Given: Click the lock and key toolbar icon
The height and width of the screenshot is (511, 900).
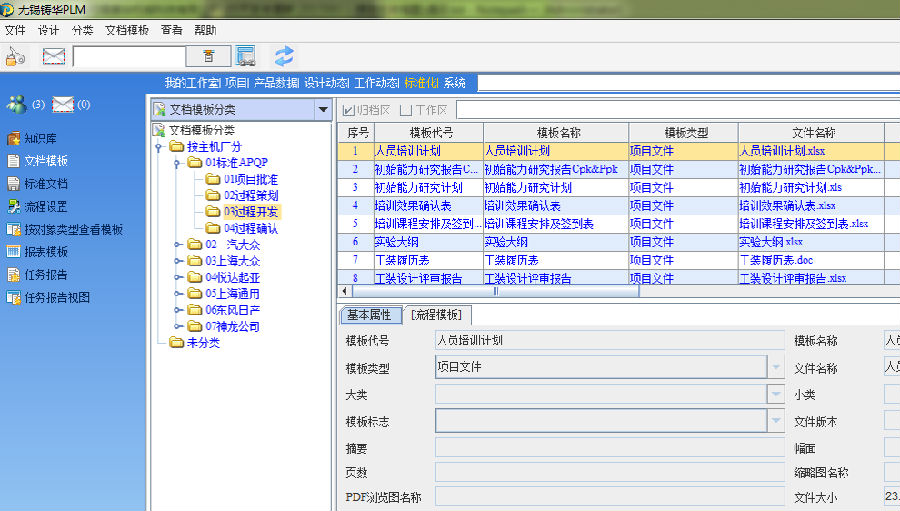Looking at the screenshot, I should 15,56.
